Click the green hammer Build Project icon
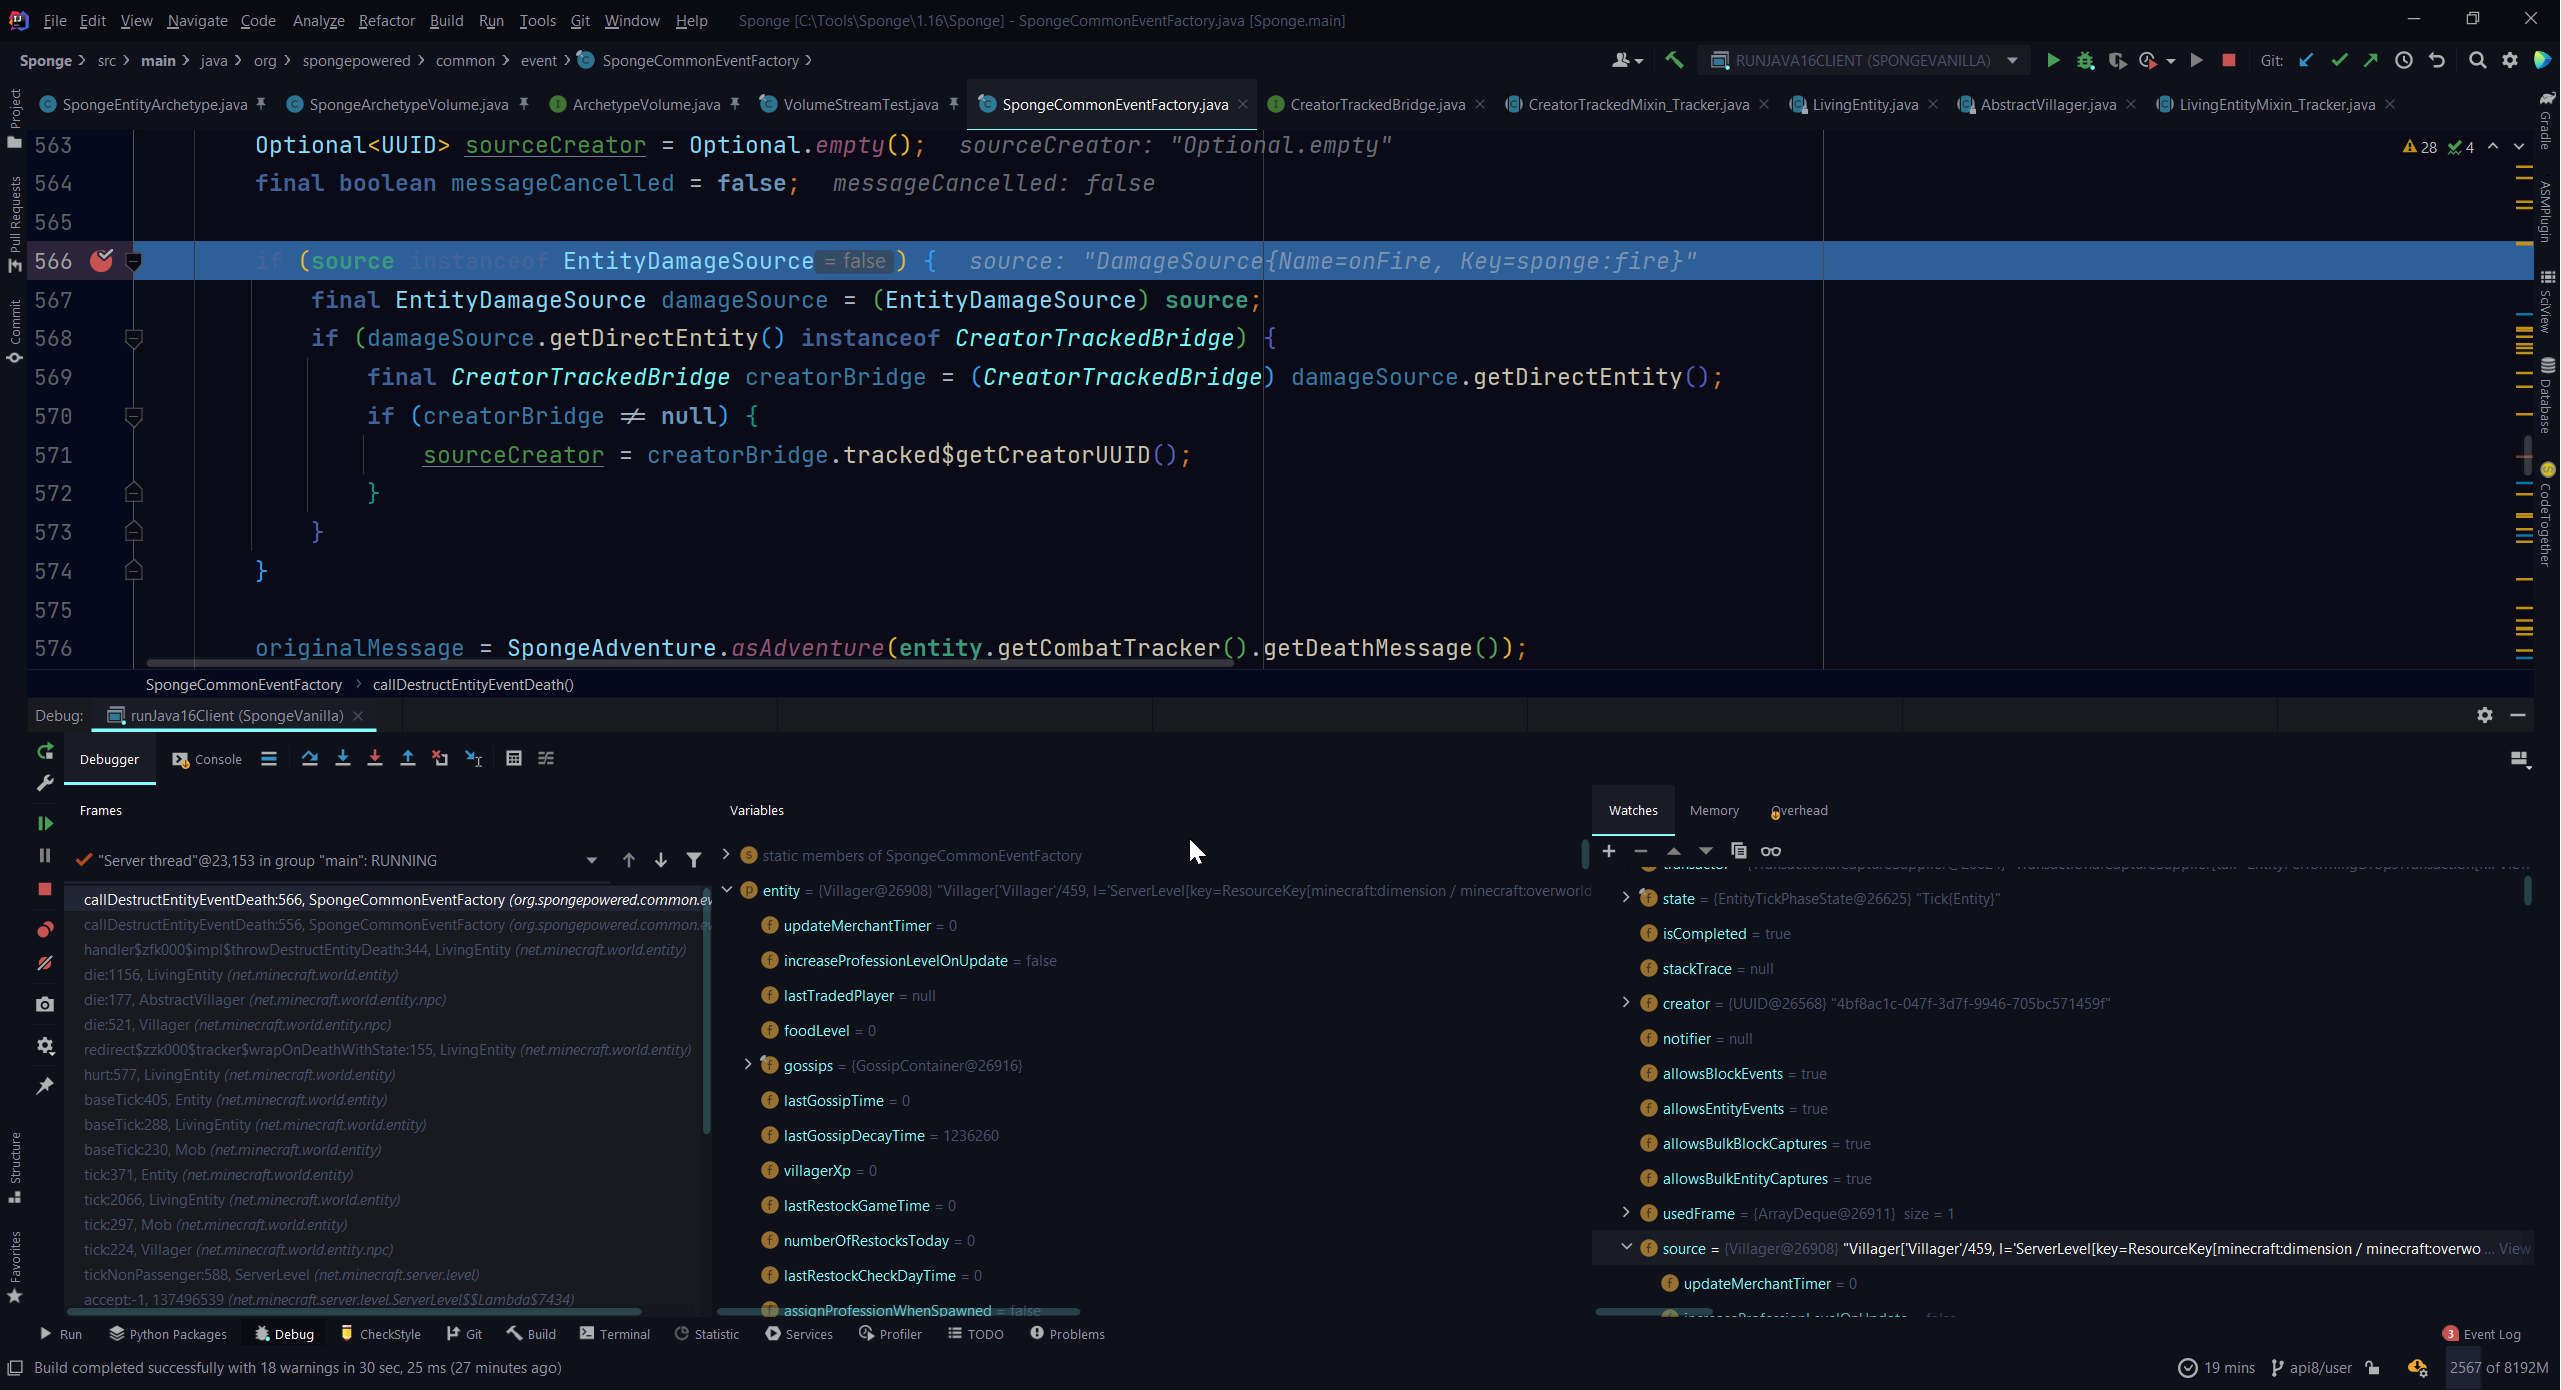Screen dimensions: 2561x1390 1674,60
